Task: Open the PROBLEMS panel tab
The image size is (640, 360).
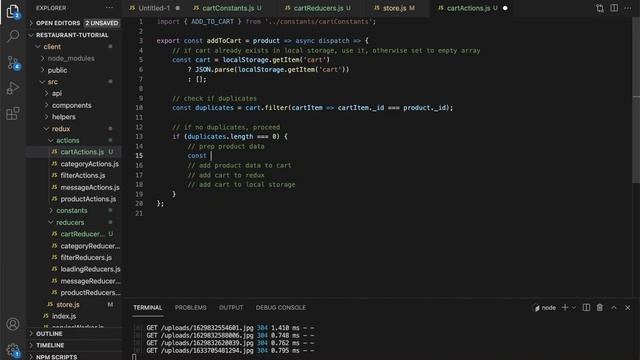Action: pyautogui.click(x=191, y=308)
